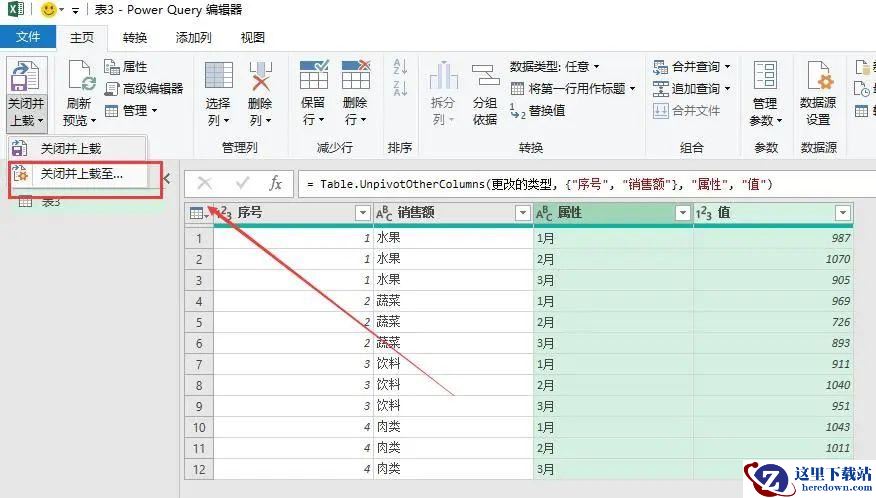The width and height of the screenshot is (876, 498).
Task: Click the cell containing 1043
Action: (773, 427)
